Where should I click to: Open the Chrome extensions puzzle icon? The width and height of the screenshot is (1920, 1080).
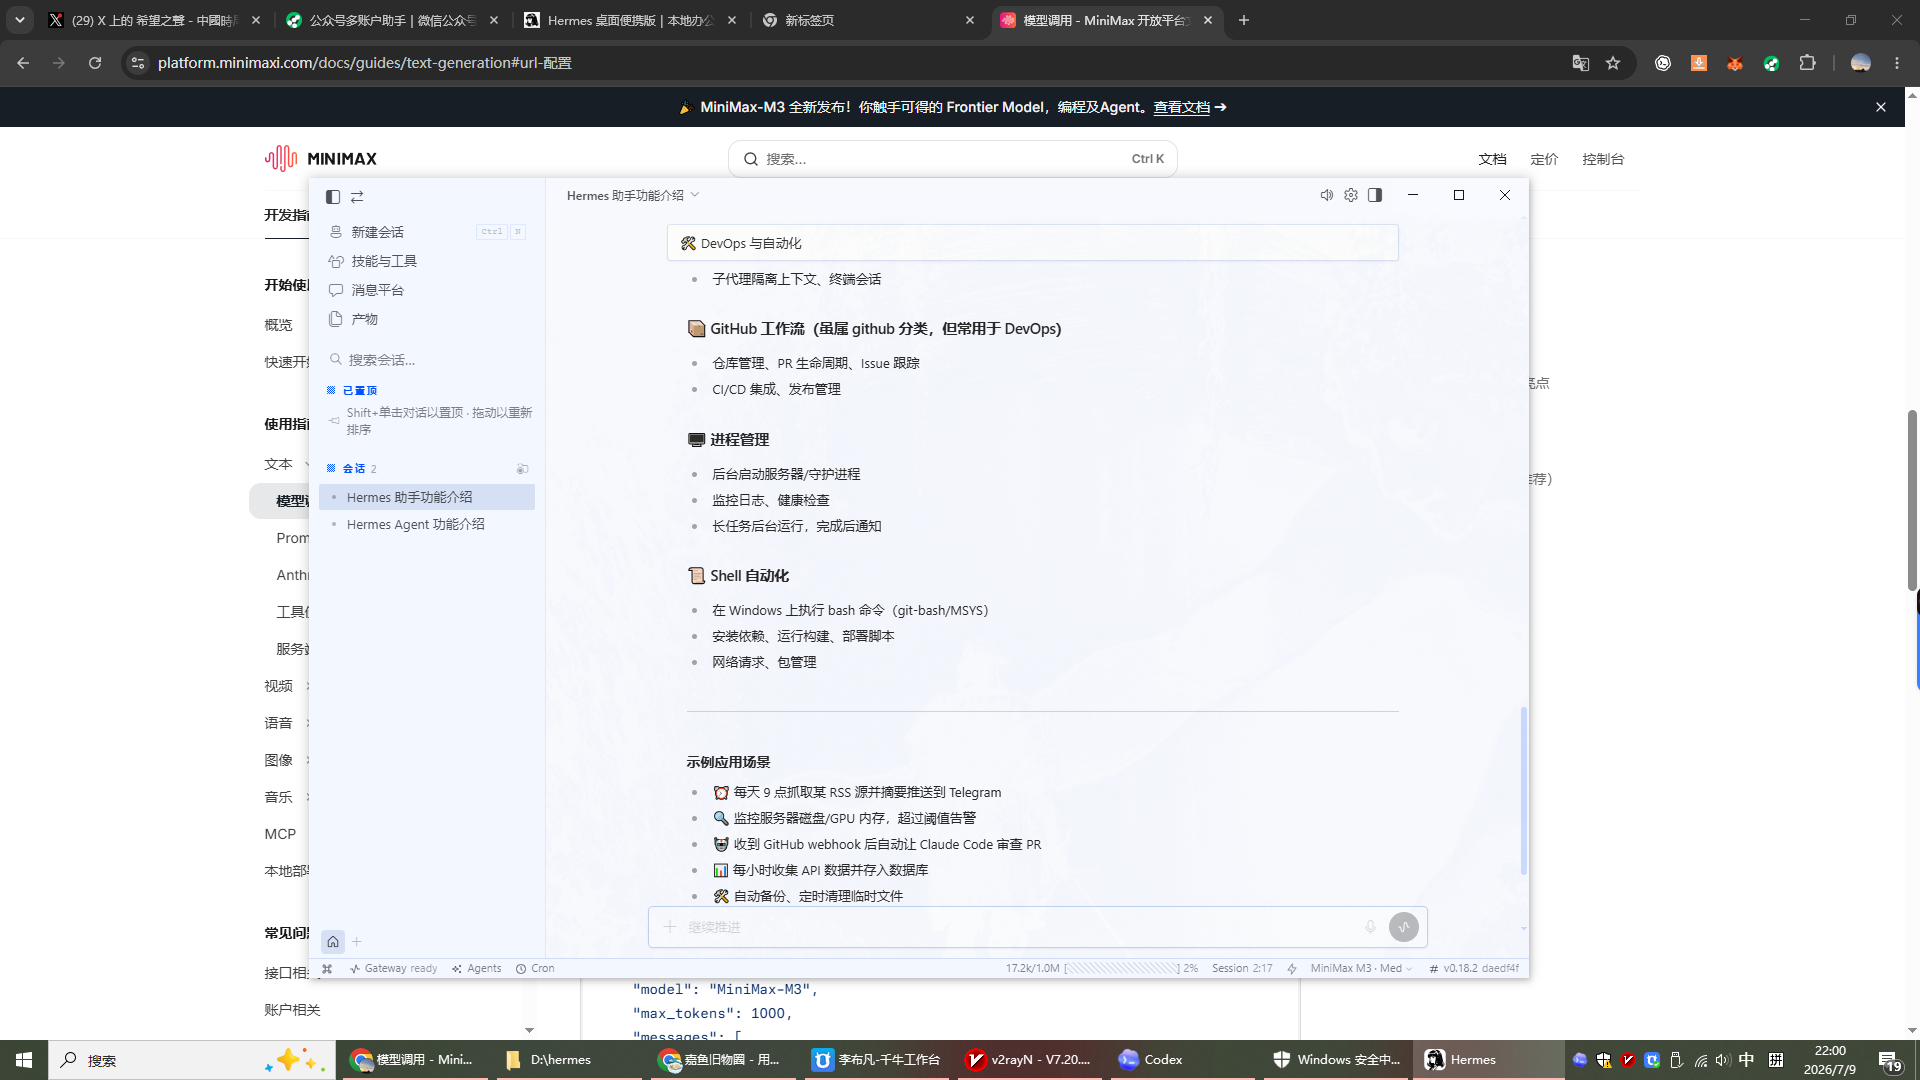pyautogui.click(x=1807, y=63)
